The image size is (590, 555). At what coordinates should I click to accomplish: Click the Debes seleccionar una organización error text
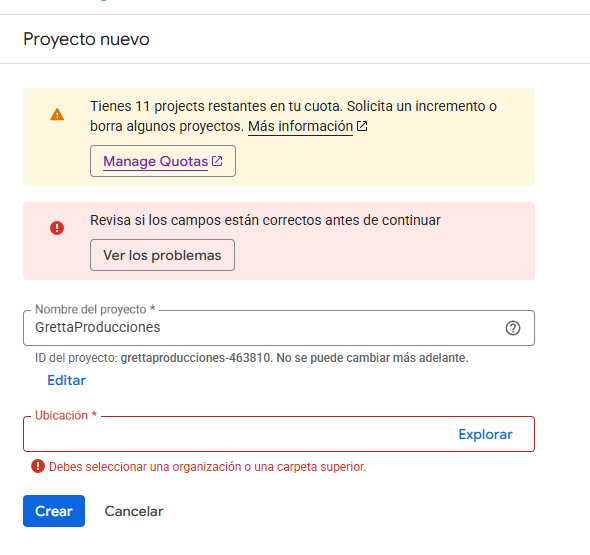point(208,467)
